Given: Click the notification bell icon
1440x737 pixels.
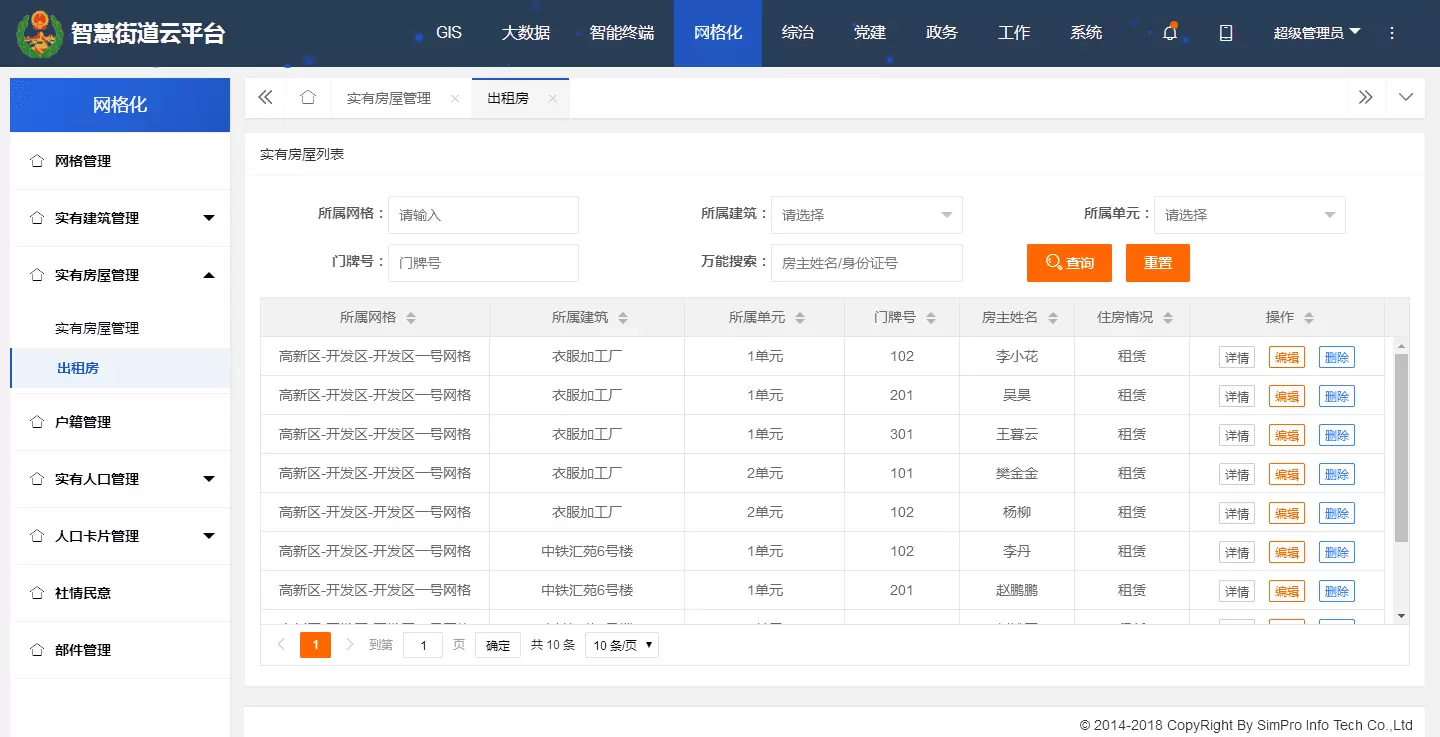Looking at the screenshot, I should [x=1169, y=33].
